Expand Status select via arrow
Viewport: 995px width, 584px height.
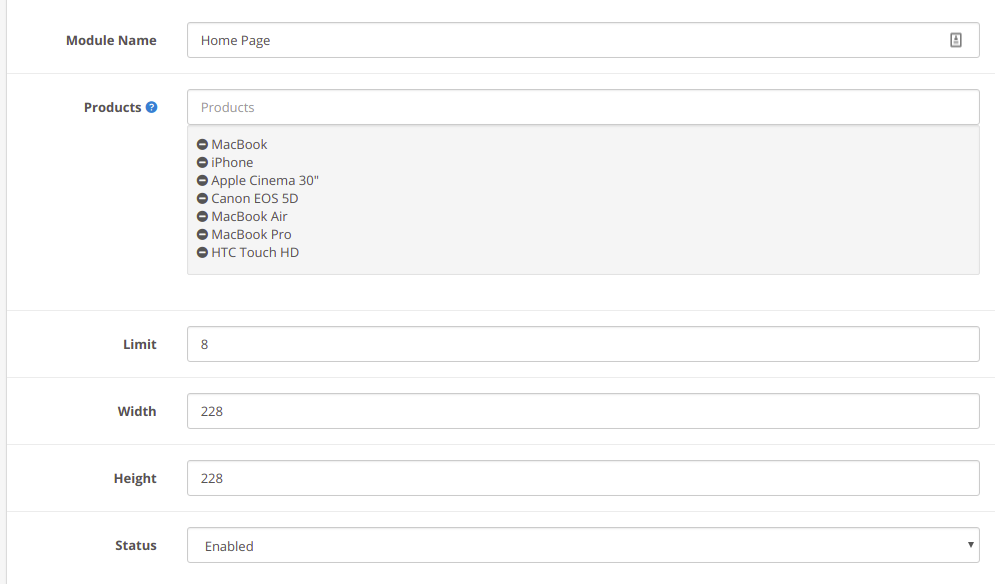point(970,545)
